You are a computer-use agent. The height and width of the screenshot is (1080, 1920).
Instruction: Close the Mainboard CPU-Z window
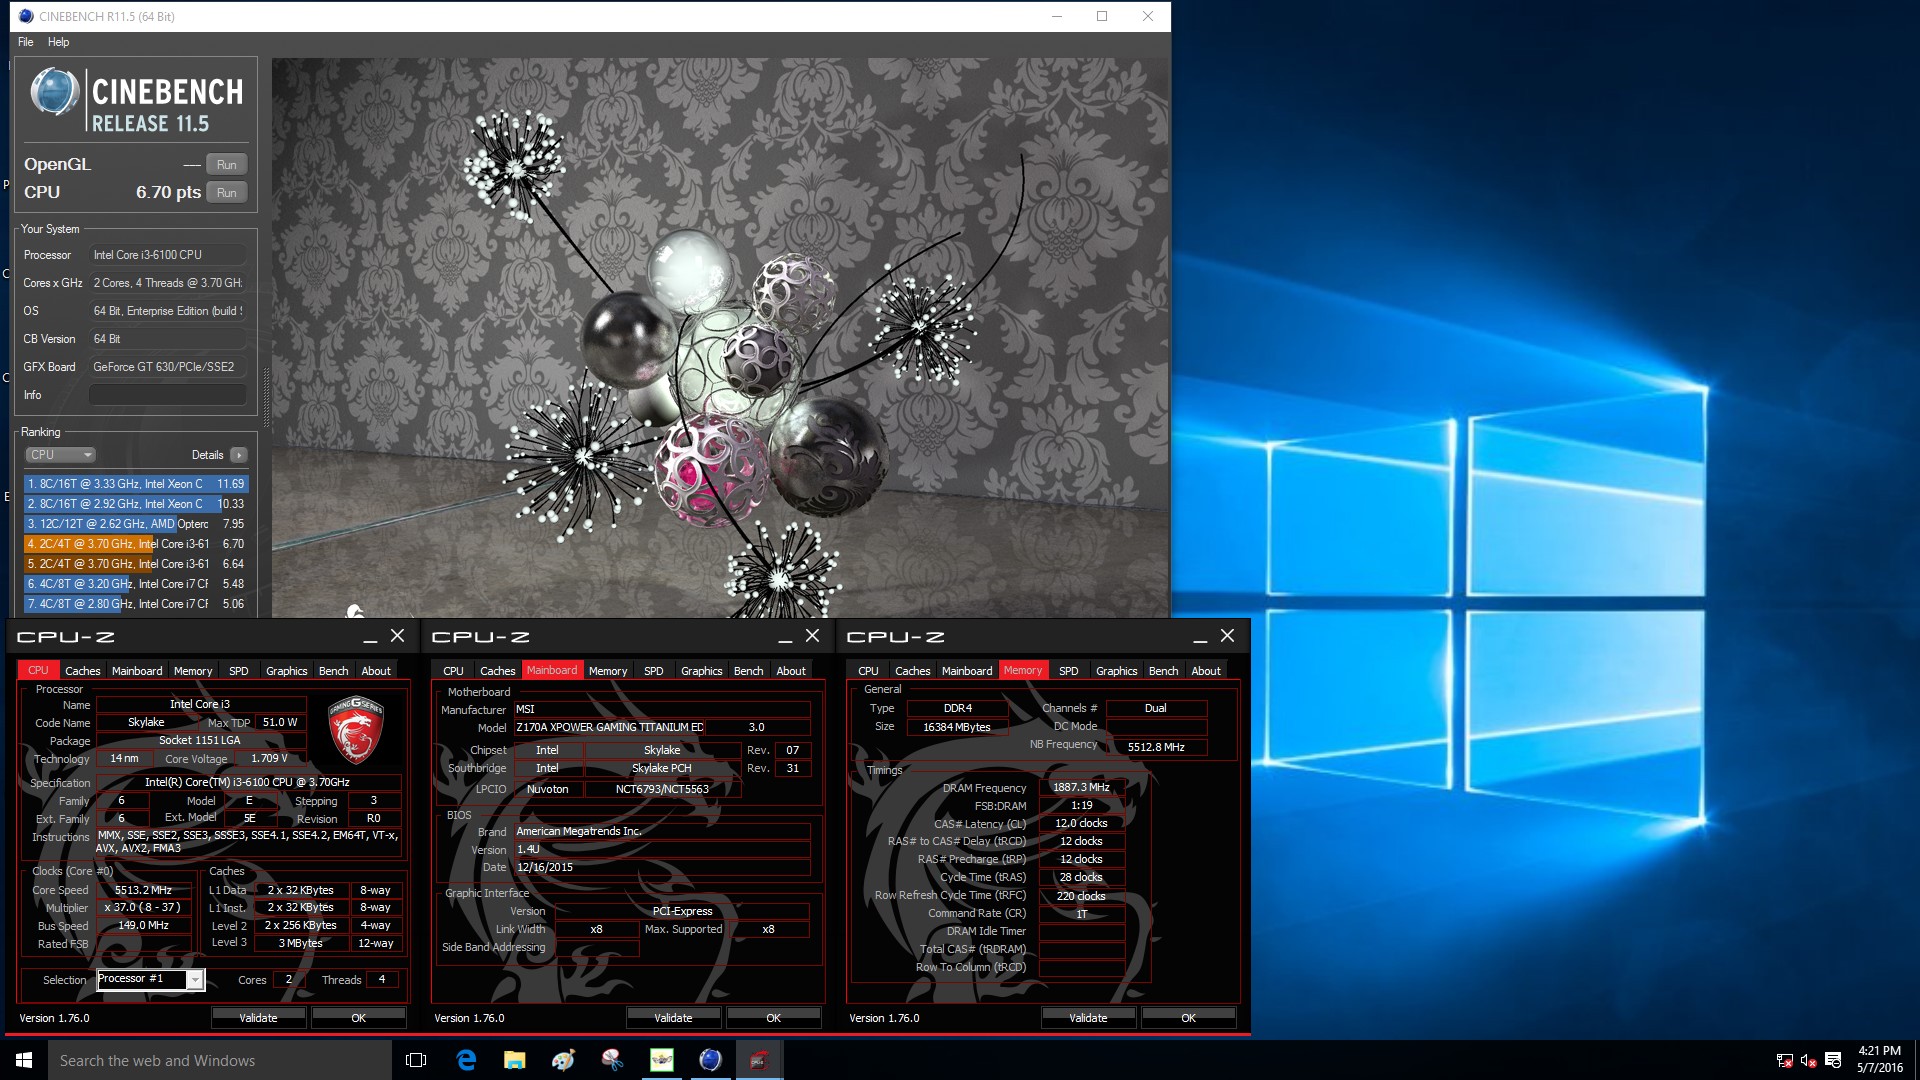pyautogui.click(x=813, y=636)
